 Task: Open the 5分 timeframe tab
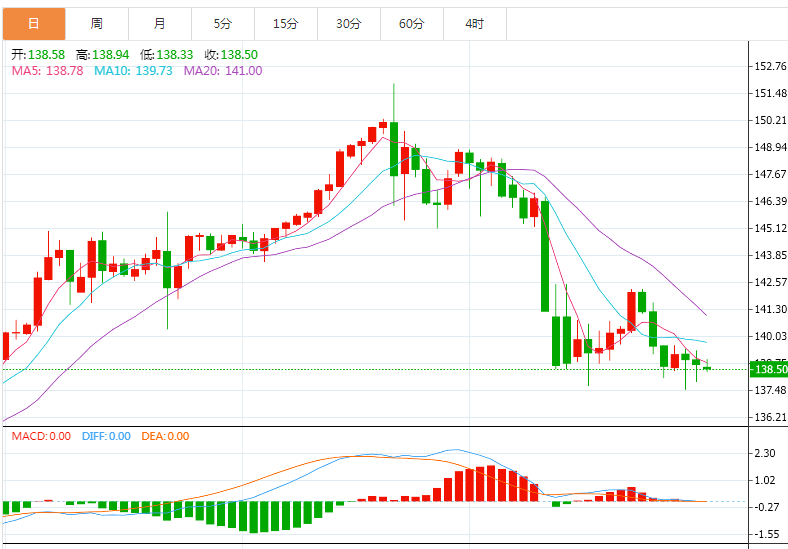click(x=223, y=24)
